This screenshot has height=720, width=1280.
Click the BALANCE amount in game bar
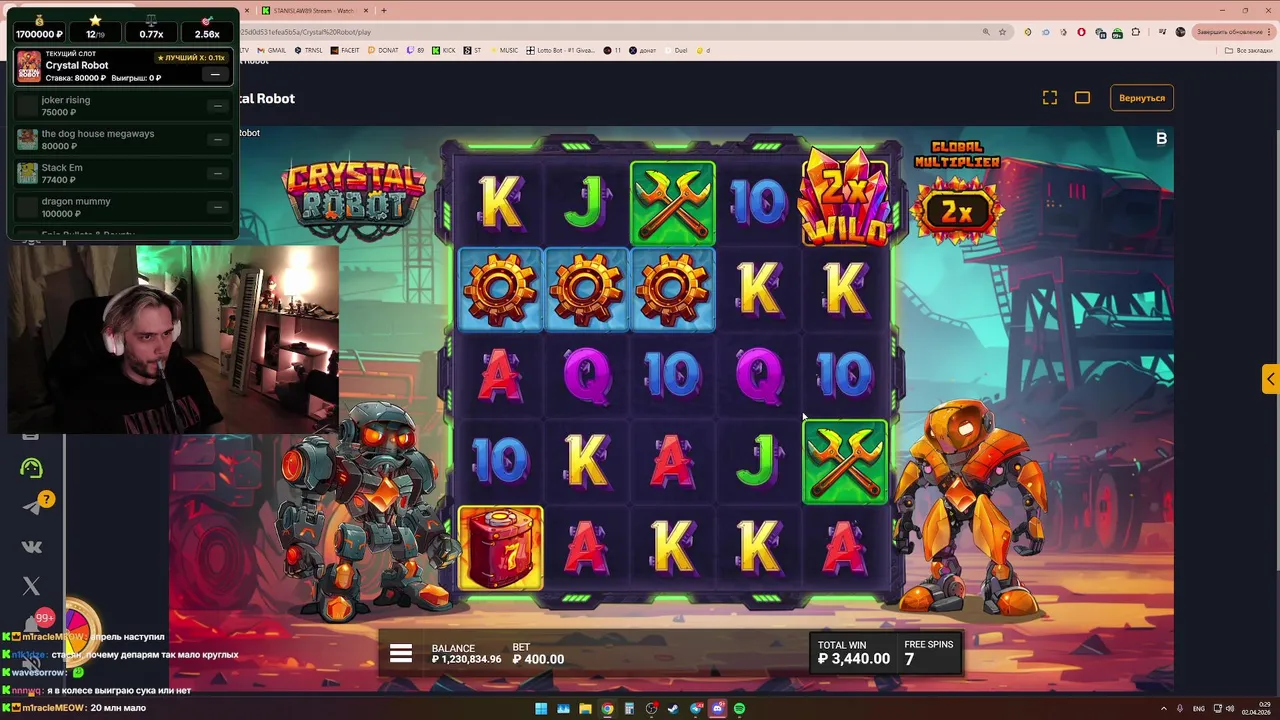[466, 659]
